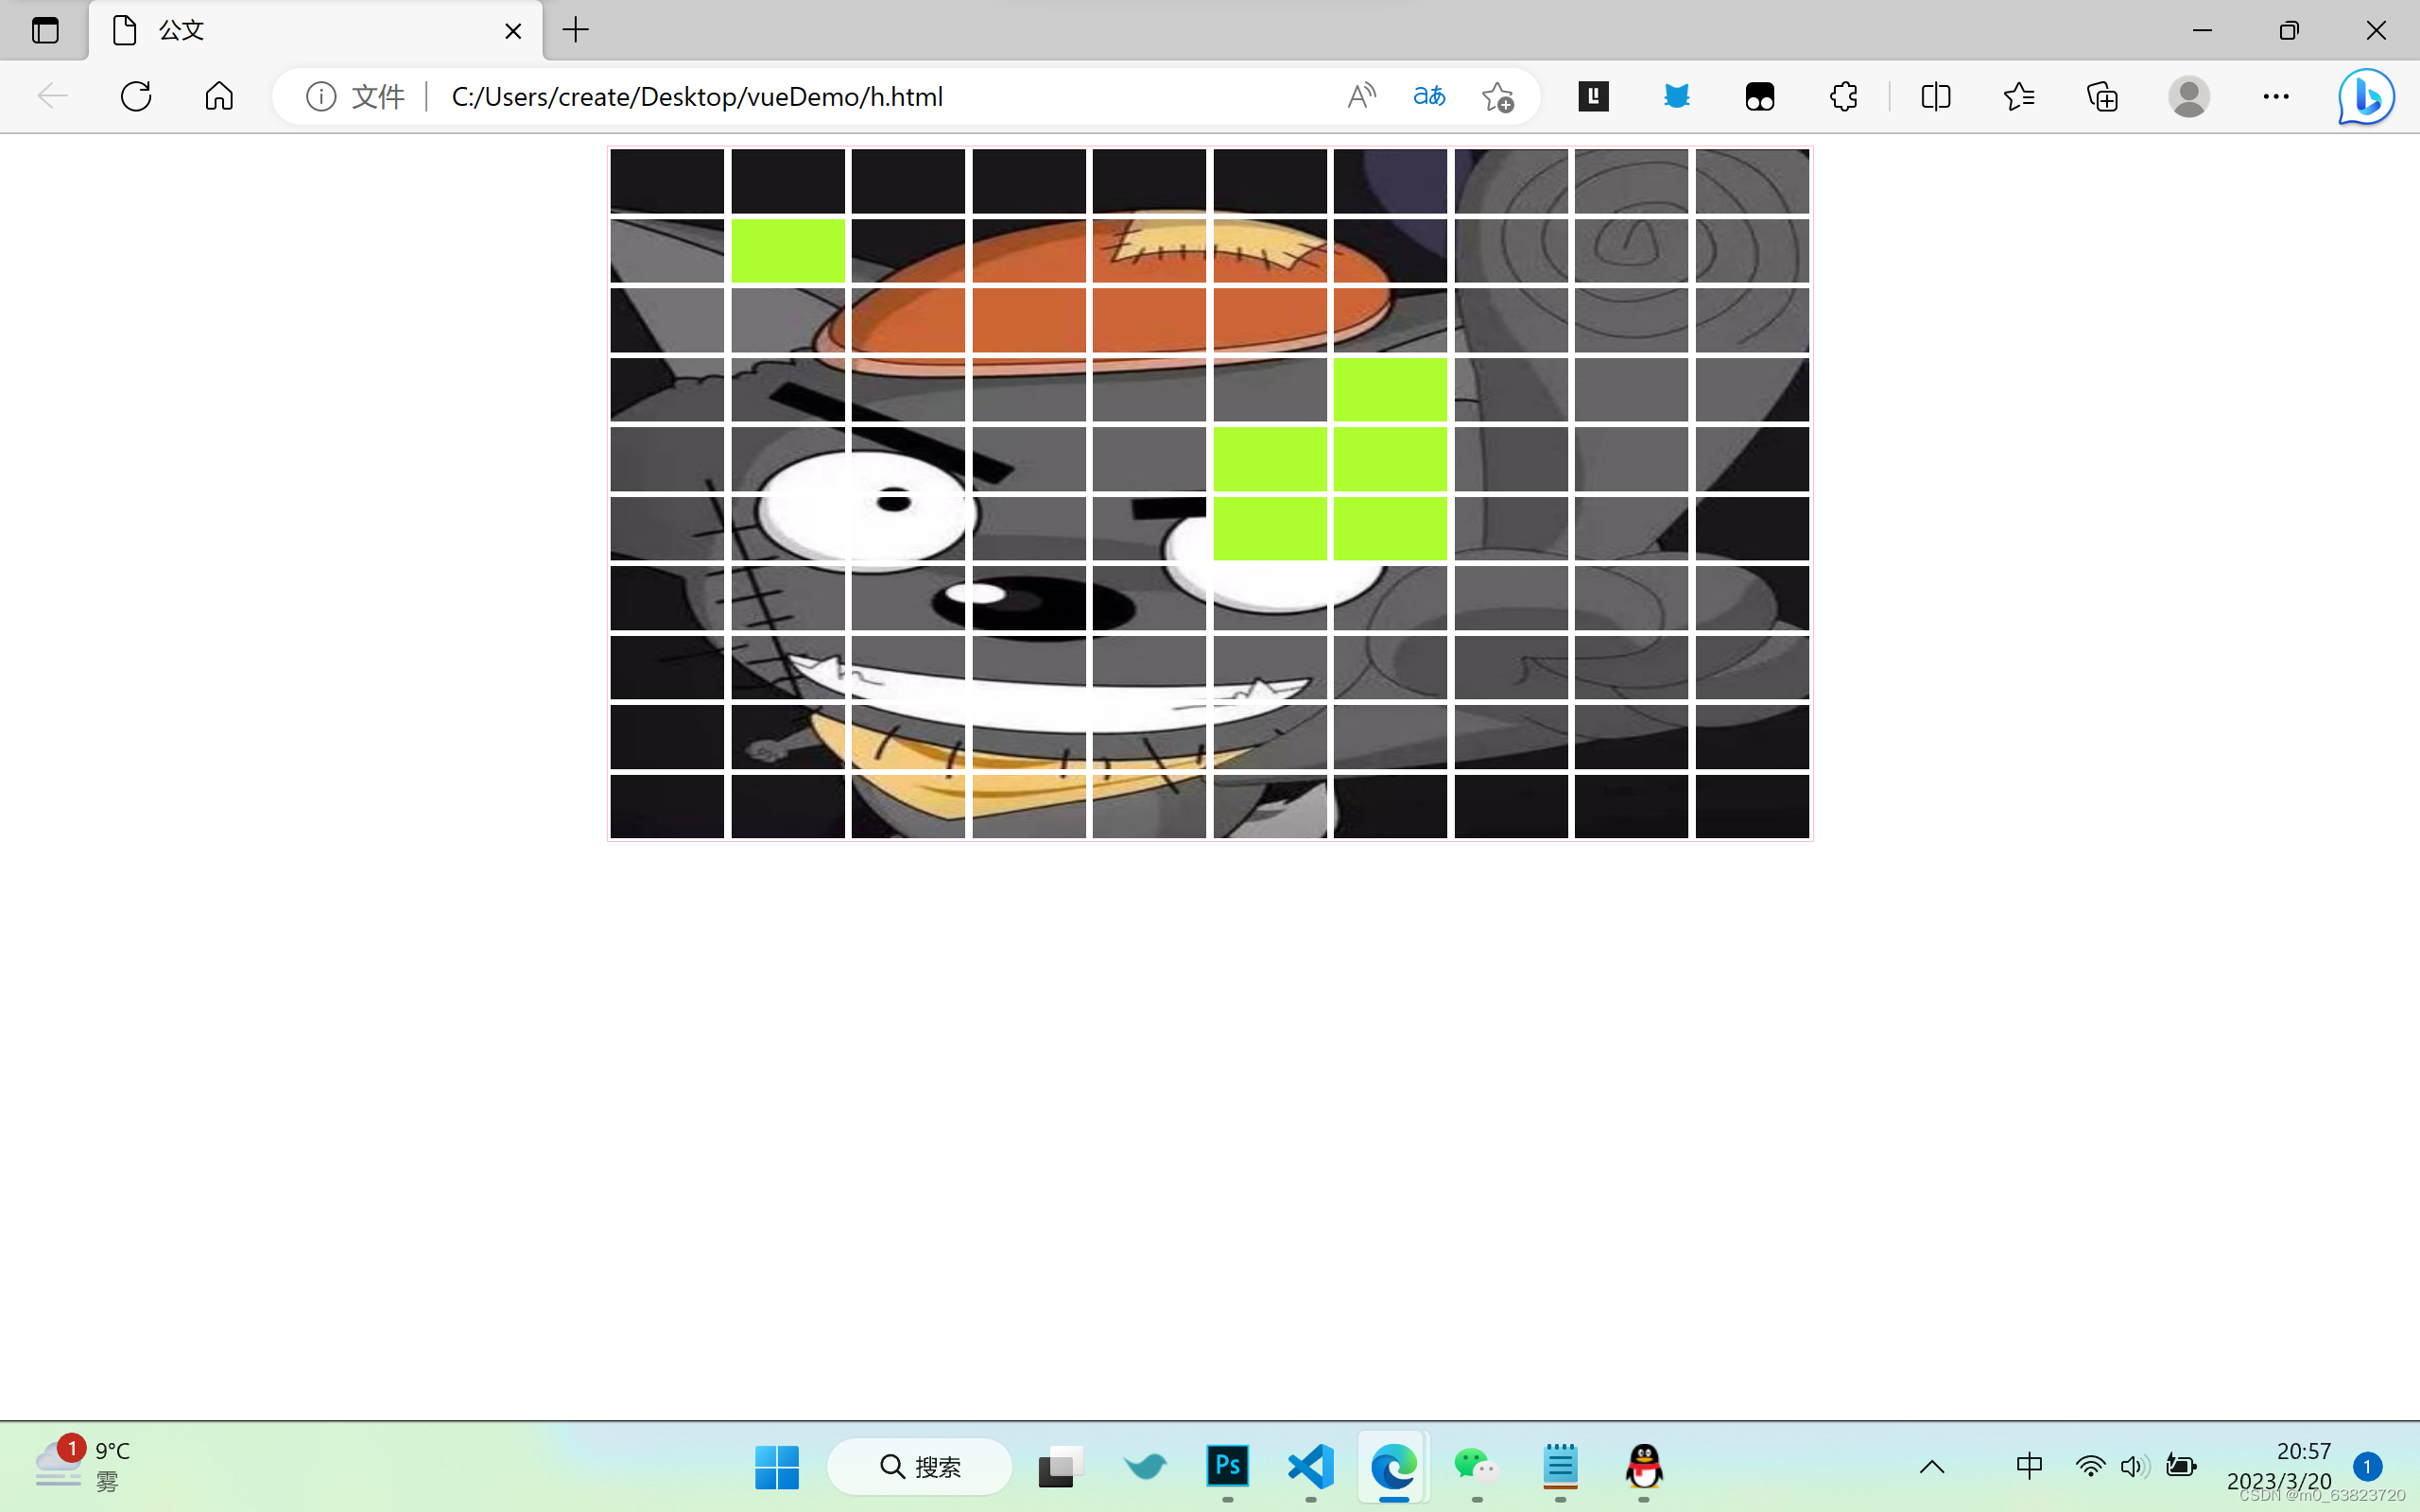Open the volume speaker tray icon
This screenshot has width=2420, height=1512.
tap(2134, 1467)
